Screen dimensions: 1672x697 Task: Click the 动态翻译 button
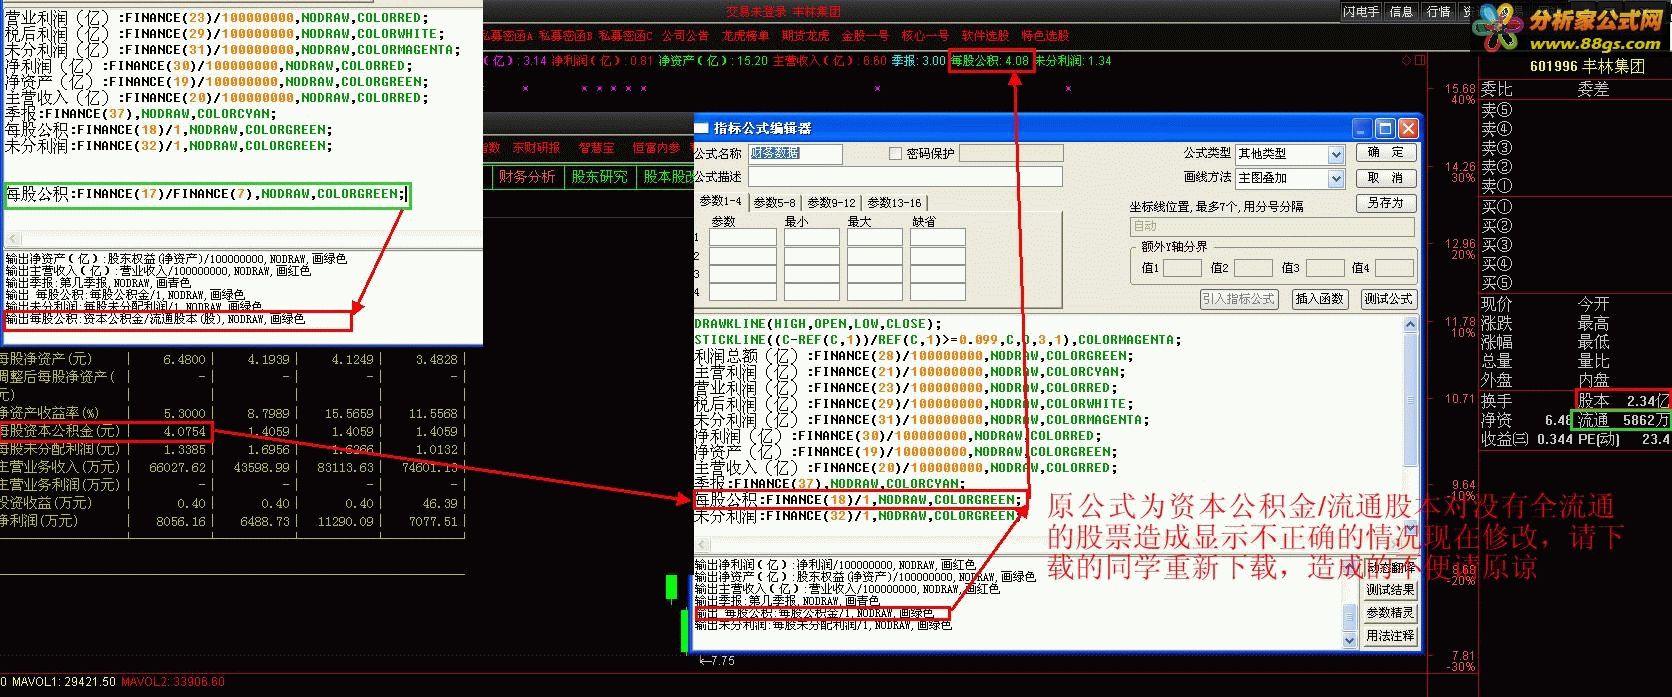pos(1390,567)
